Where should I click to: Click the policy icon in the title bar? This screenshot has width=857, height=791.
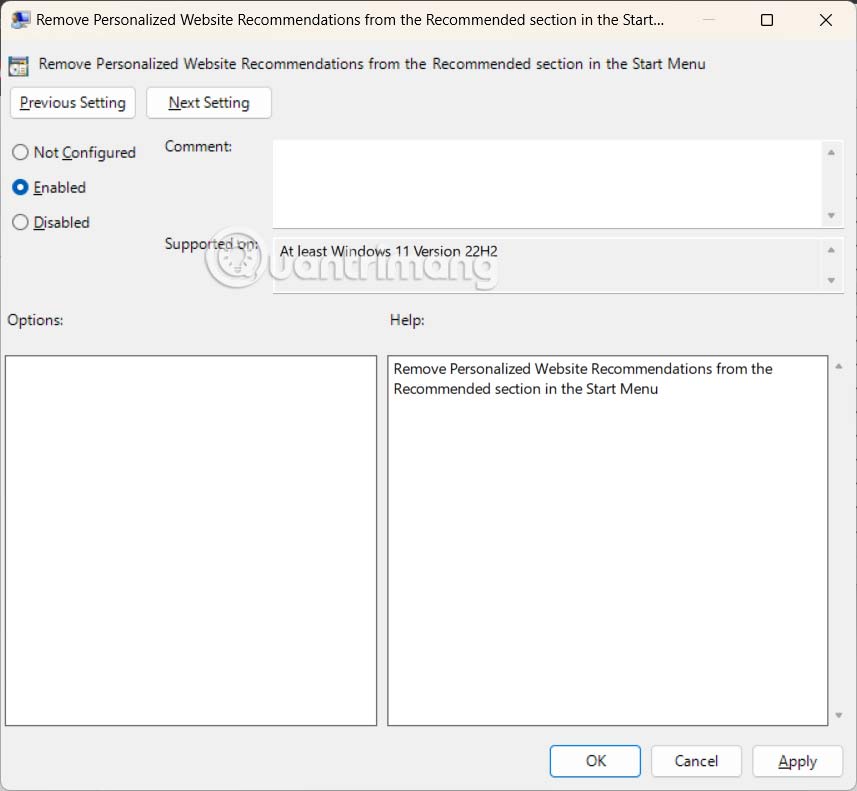[x=21, y=19]
